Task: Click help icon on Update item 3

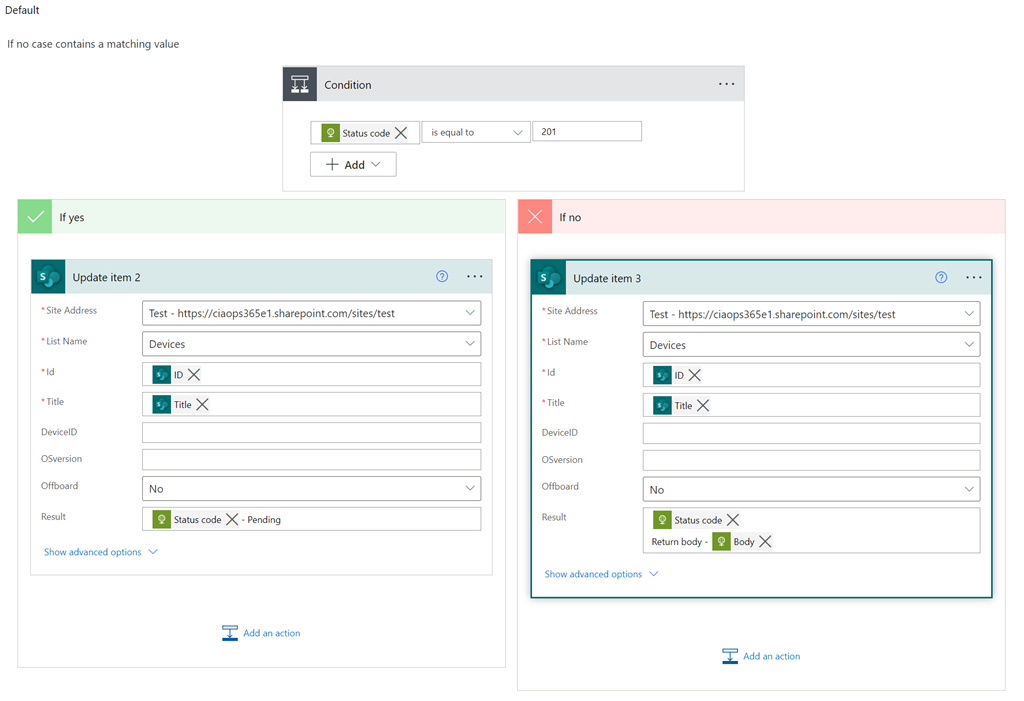Action: pyautogui.click(x=941, y=278)
